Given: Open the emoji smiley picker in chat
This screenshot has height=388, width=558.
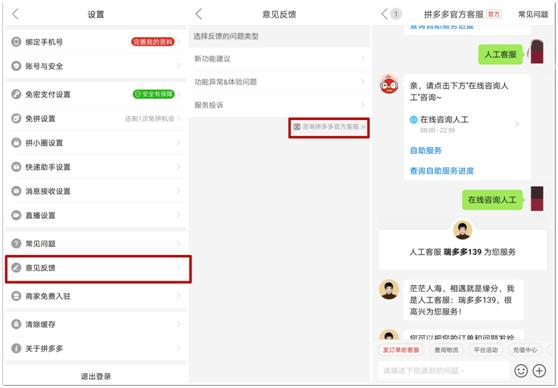Looking at the screenshot, I should [x=521, y=371].
